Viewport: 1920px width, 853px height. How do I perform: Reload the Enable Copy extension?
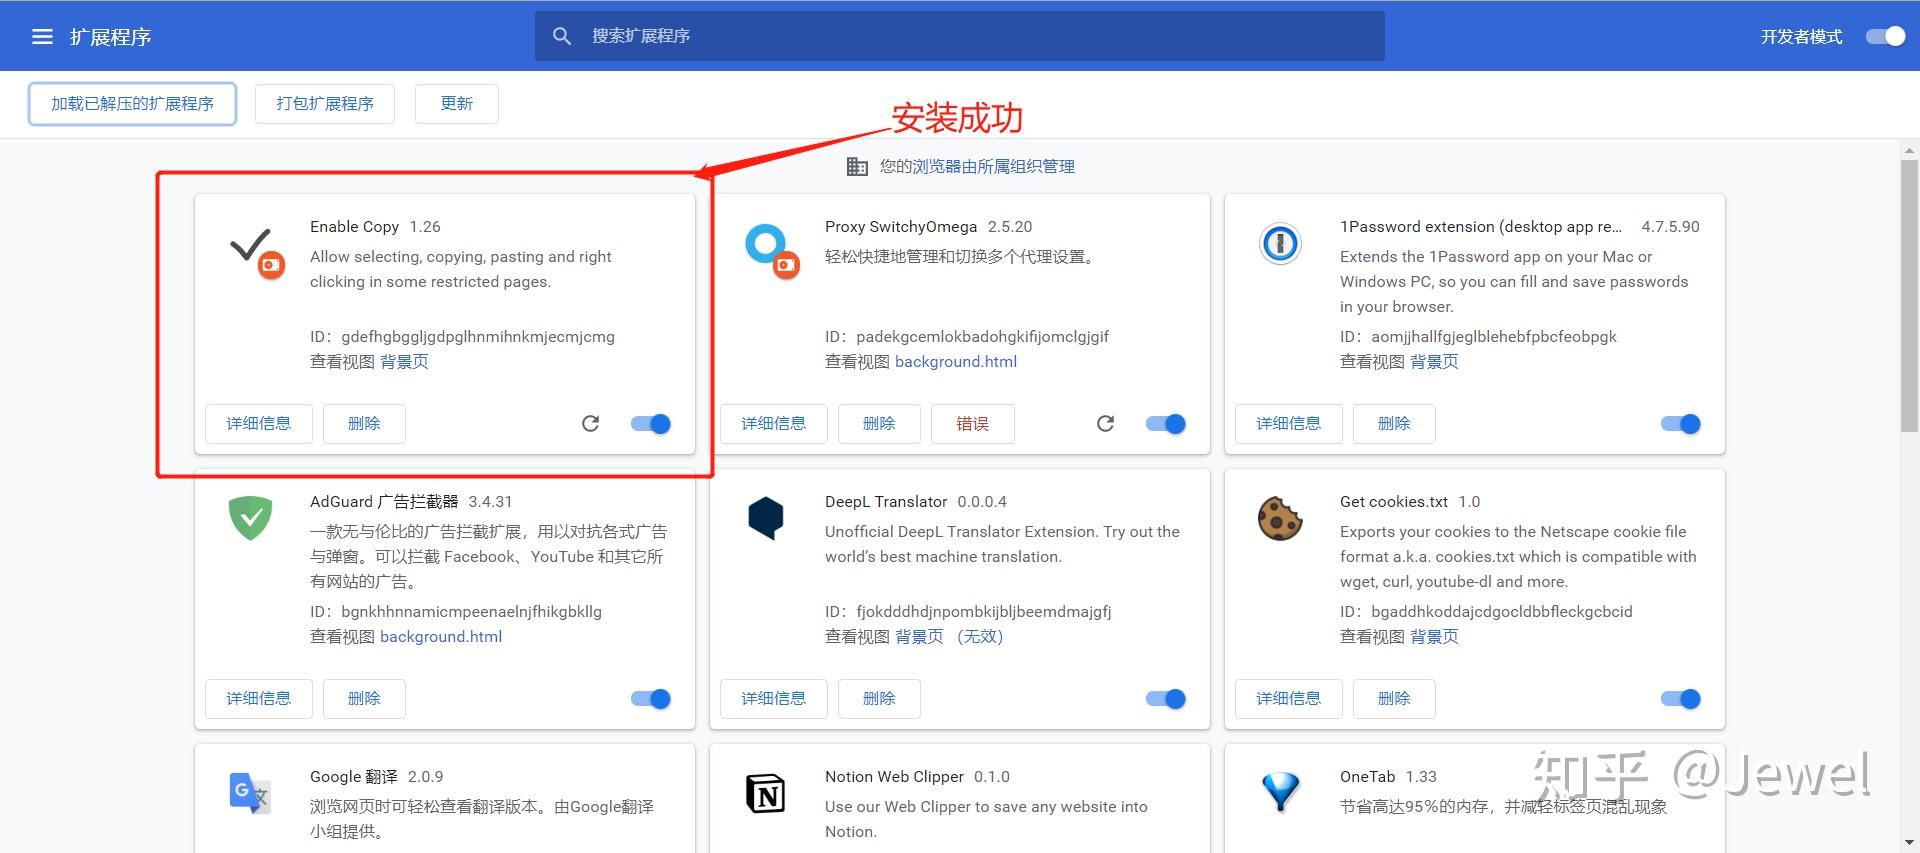tap(591, 424)
